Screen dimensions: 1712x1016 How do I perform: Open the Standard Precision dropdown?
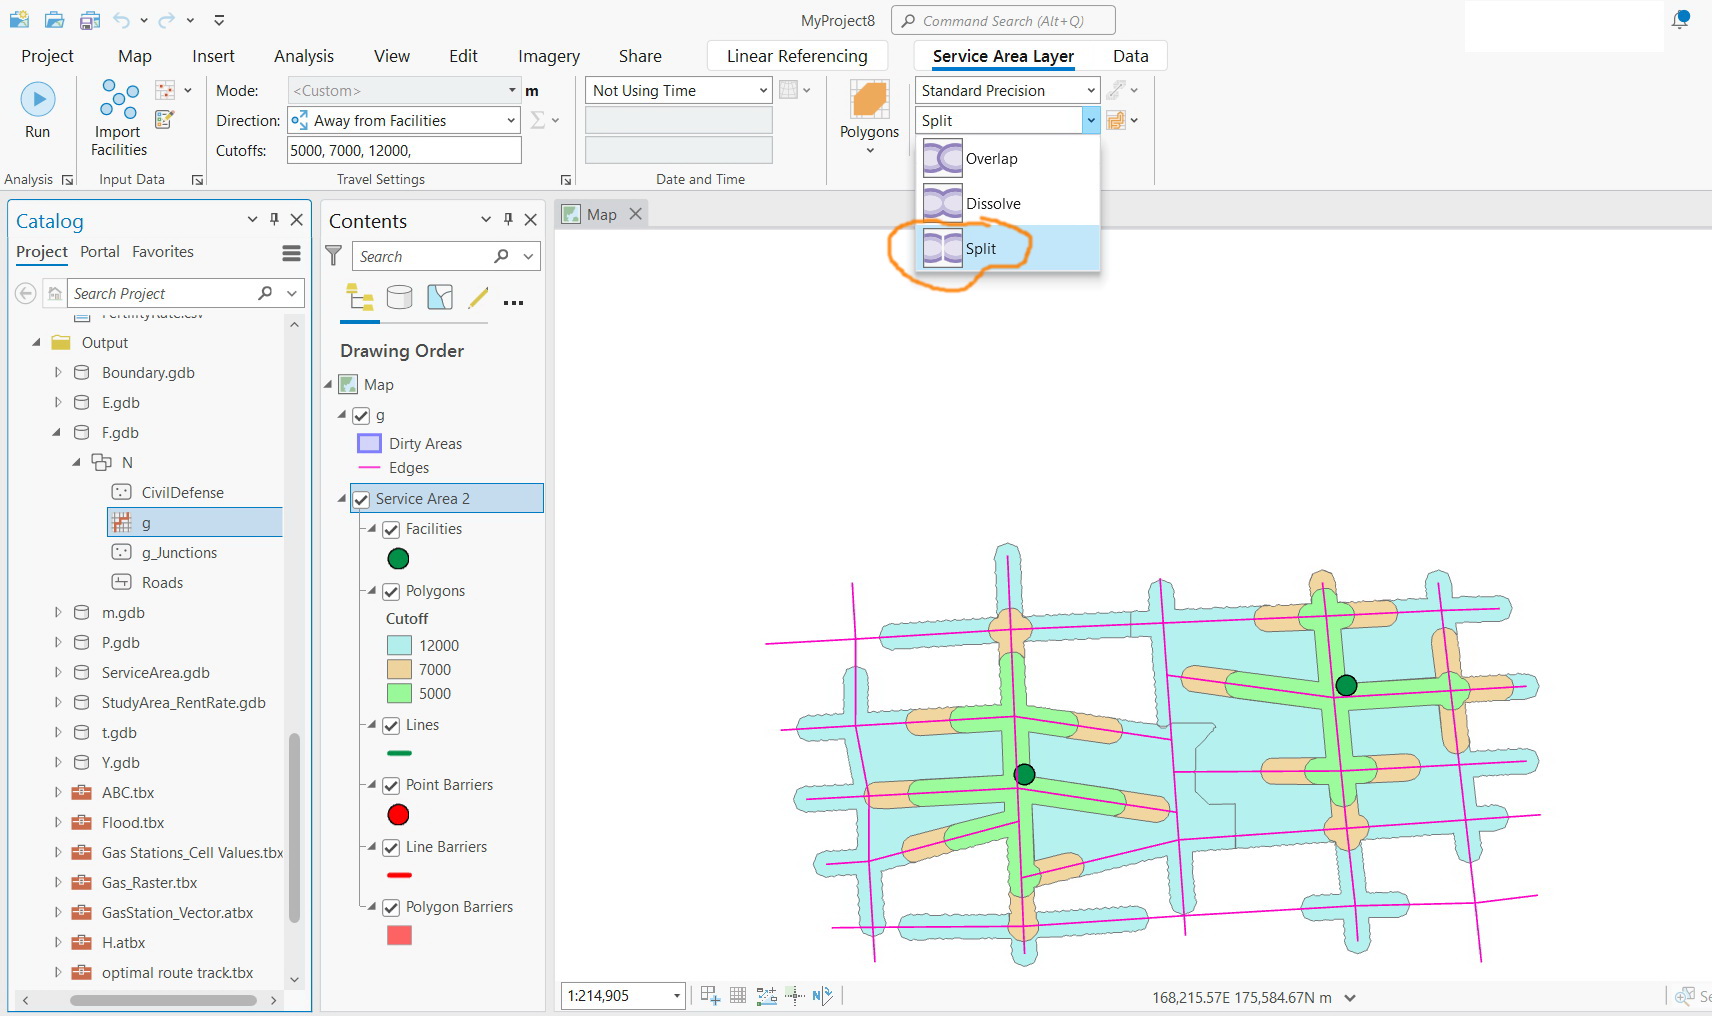1007,90
